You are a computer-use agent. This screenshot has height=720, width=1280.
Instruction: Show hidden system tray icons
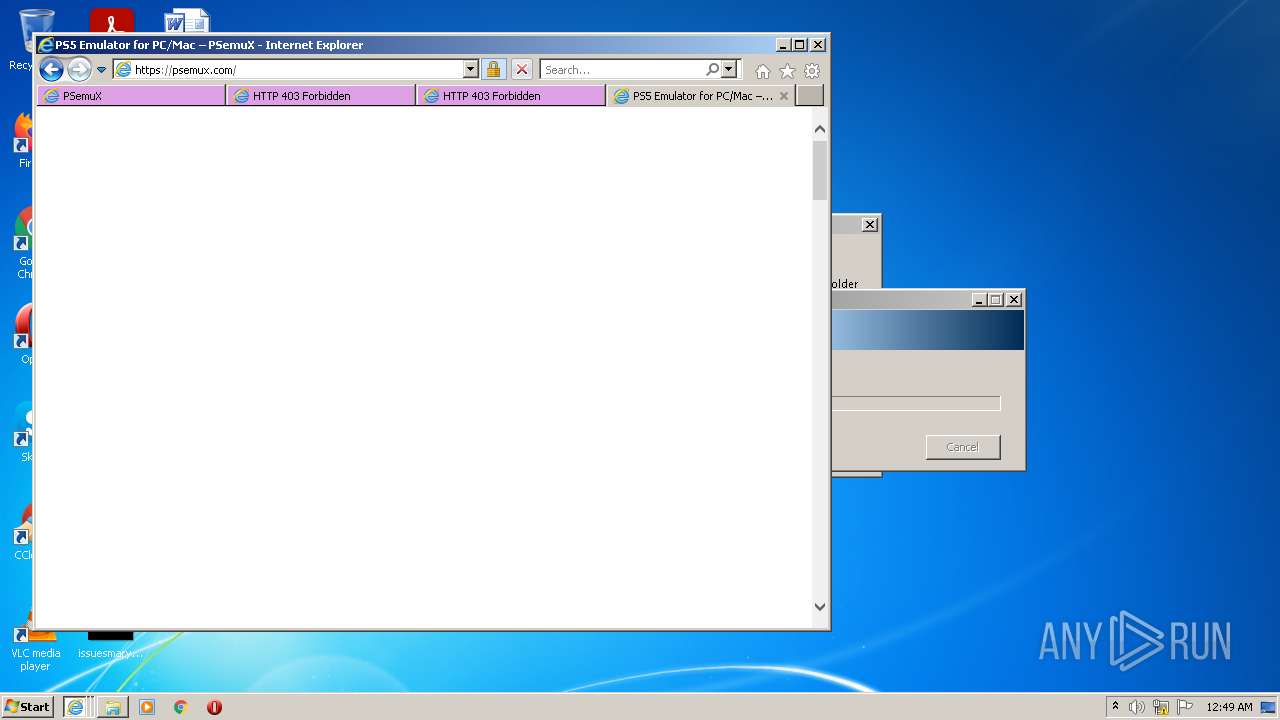(1116, 707)
